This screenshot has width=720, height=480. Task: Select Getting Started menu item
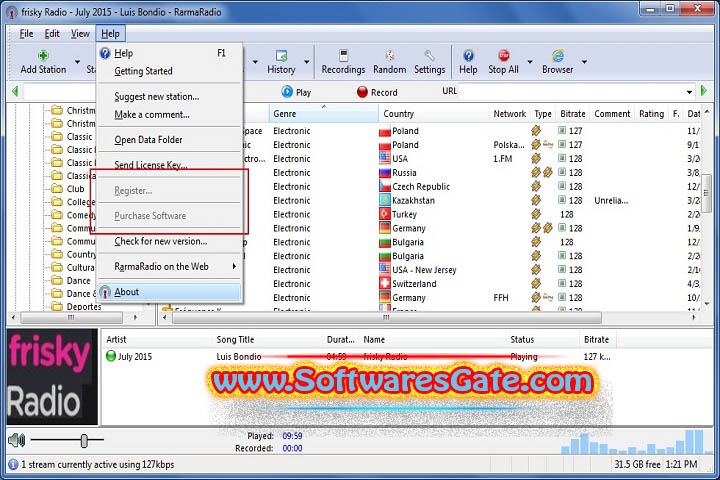(x=170, y=71)
